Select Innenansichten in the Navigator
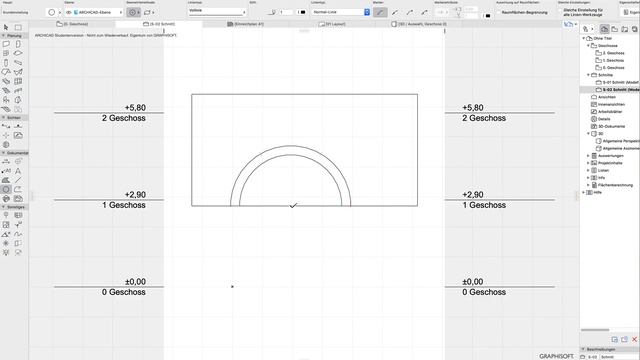640x360 pixels. tap(606, 104)
